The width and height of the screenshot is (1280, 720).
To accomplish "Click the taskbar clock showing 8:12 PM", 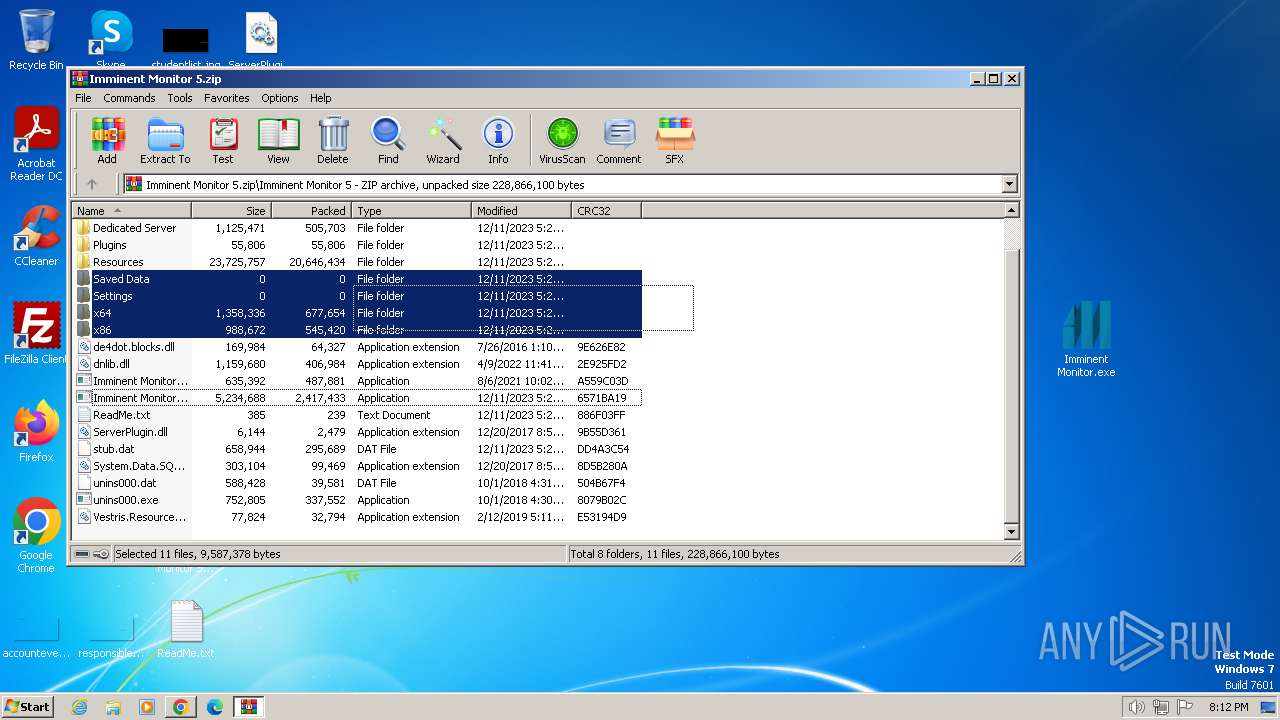I will click(x=1228, y=707).
